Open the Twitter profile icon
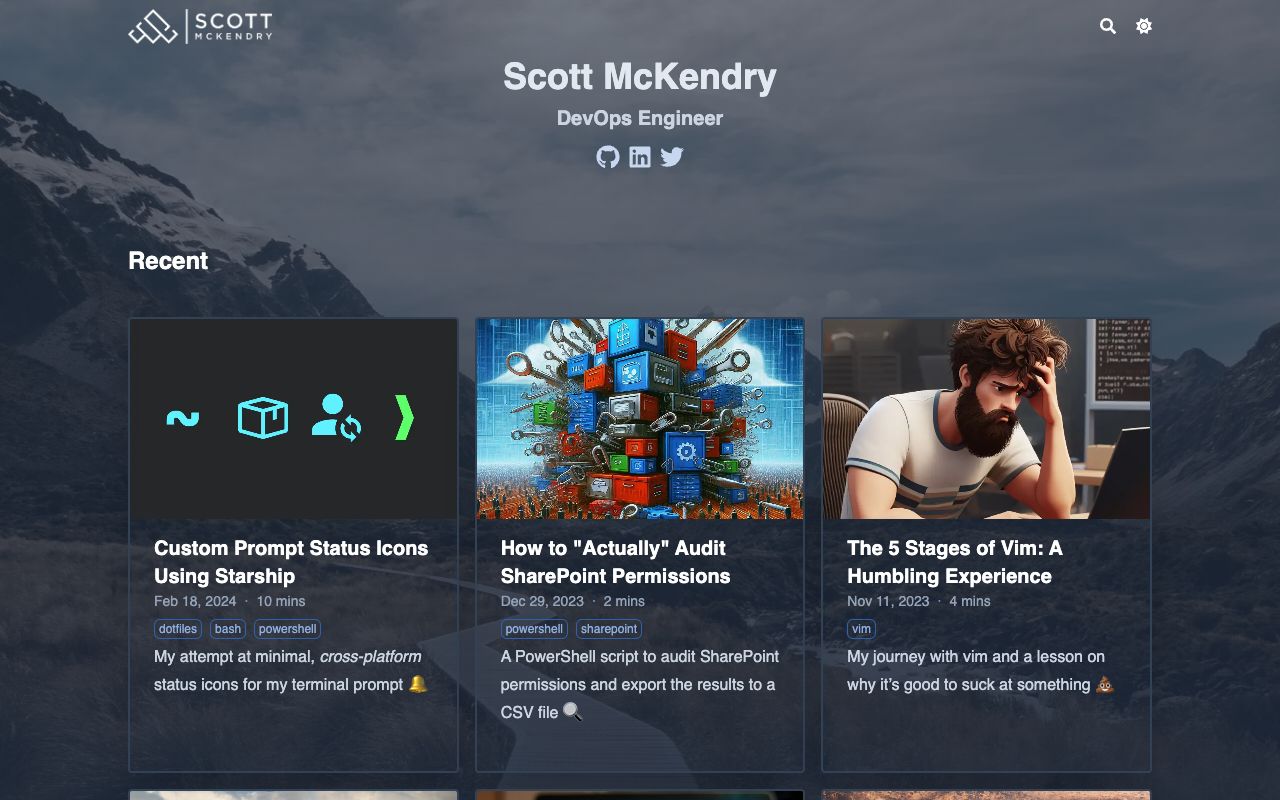The image size is (1280, 800). tap(672, 157)
